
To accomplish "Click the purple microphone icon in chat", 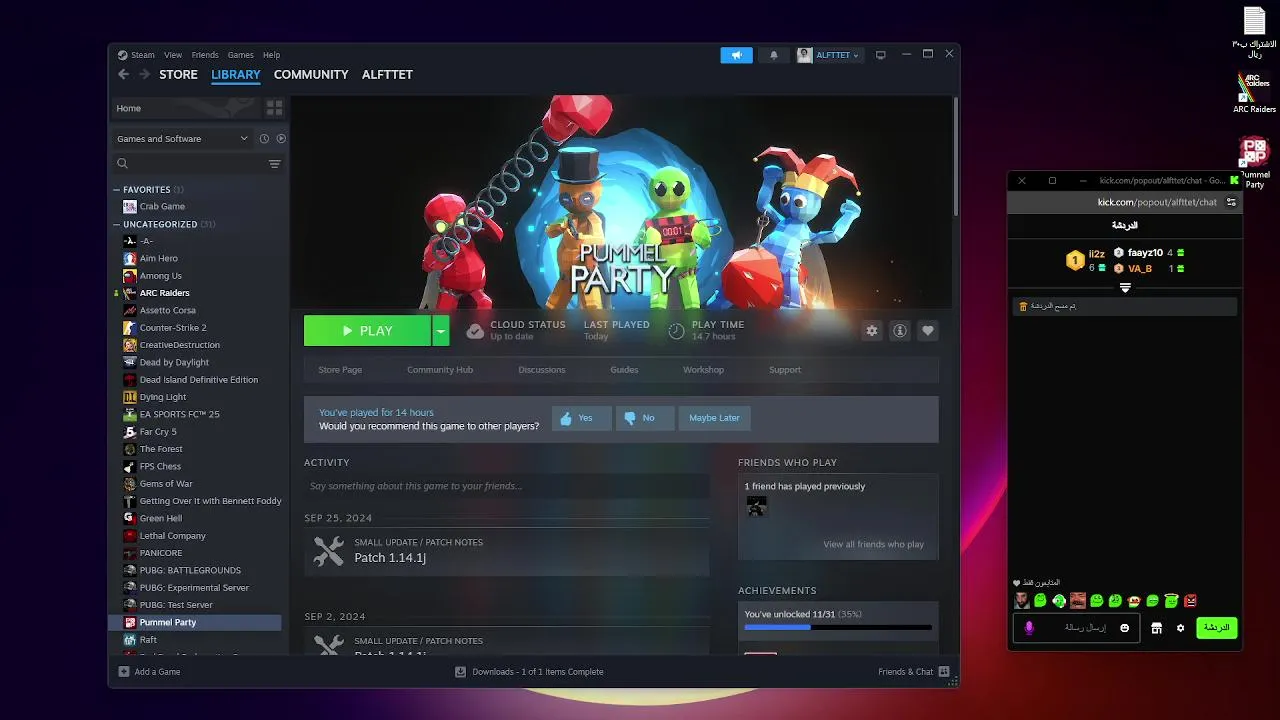I will tap(1029, 628).
